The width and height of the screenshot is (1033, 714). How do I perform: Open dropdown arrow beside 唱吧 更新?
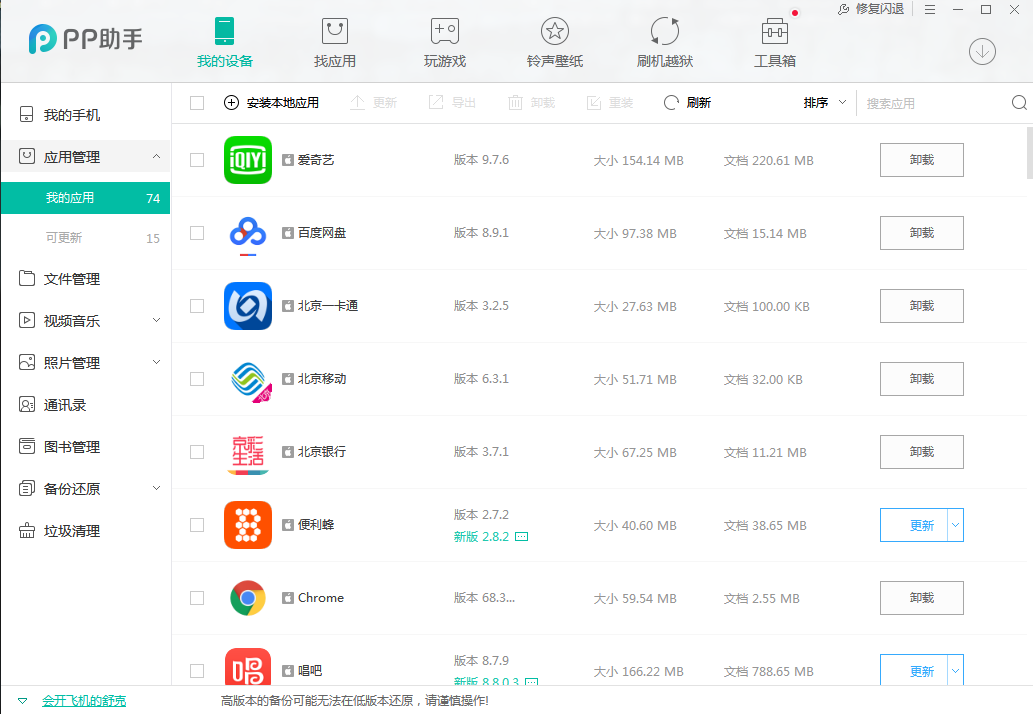tap(955, 670)
